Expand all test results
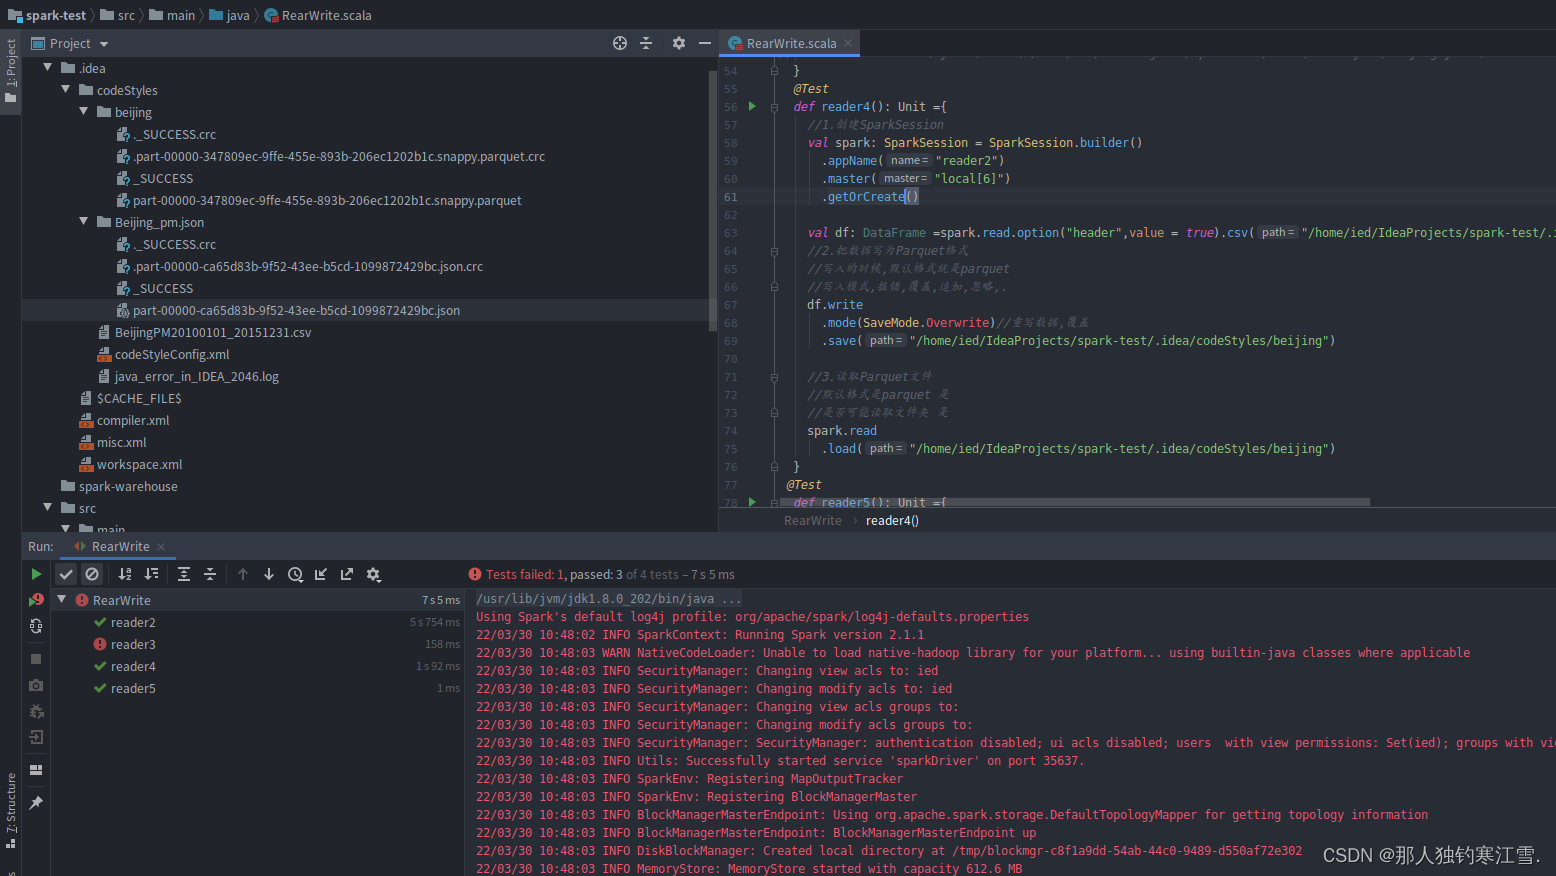 [184, 574]
